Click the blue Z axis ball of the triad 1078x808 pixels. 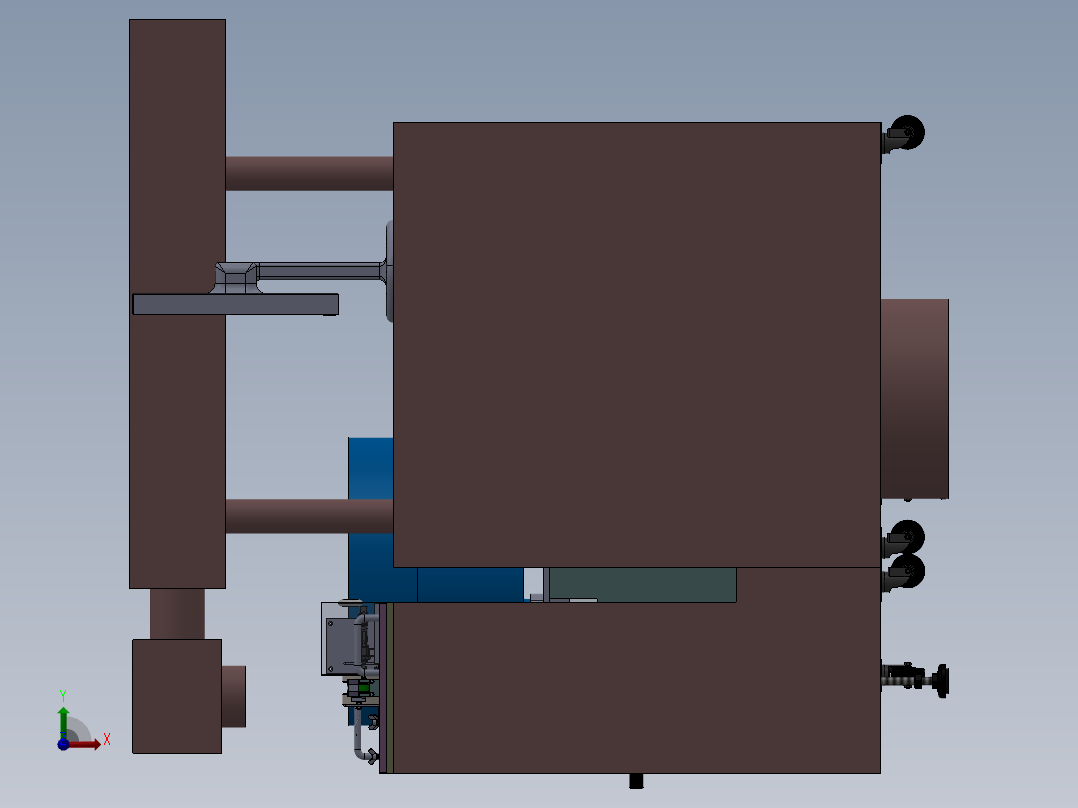coord(63,745)
